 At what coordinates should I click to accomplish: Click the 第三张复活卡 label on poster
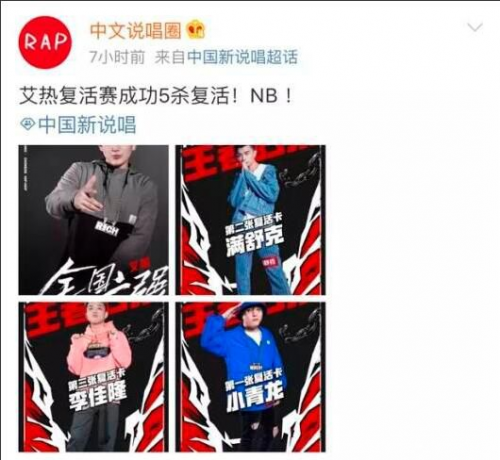[x=97, y=380]
